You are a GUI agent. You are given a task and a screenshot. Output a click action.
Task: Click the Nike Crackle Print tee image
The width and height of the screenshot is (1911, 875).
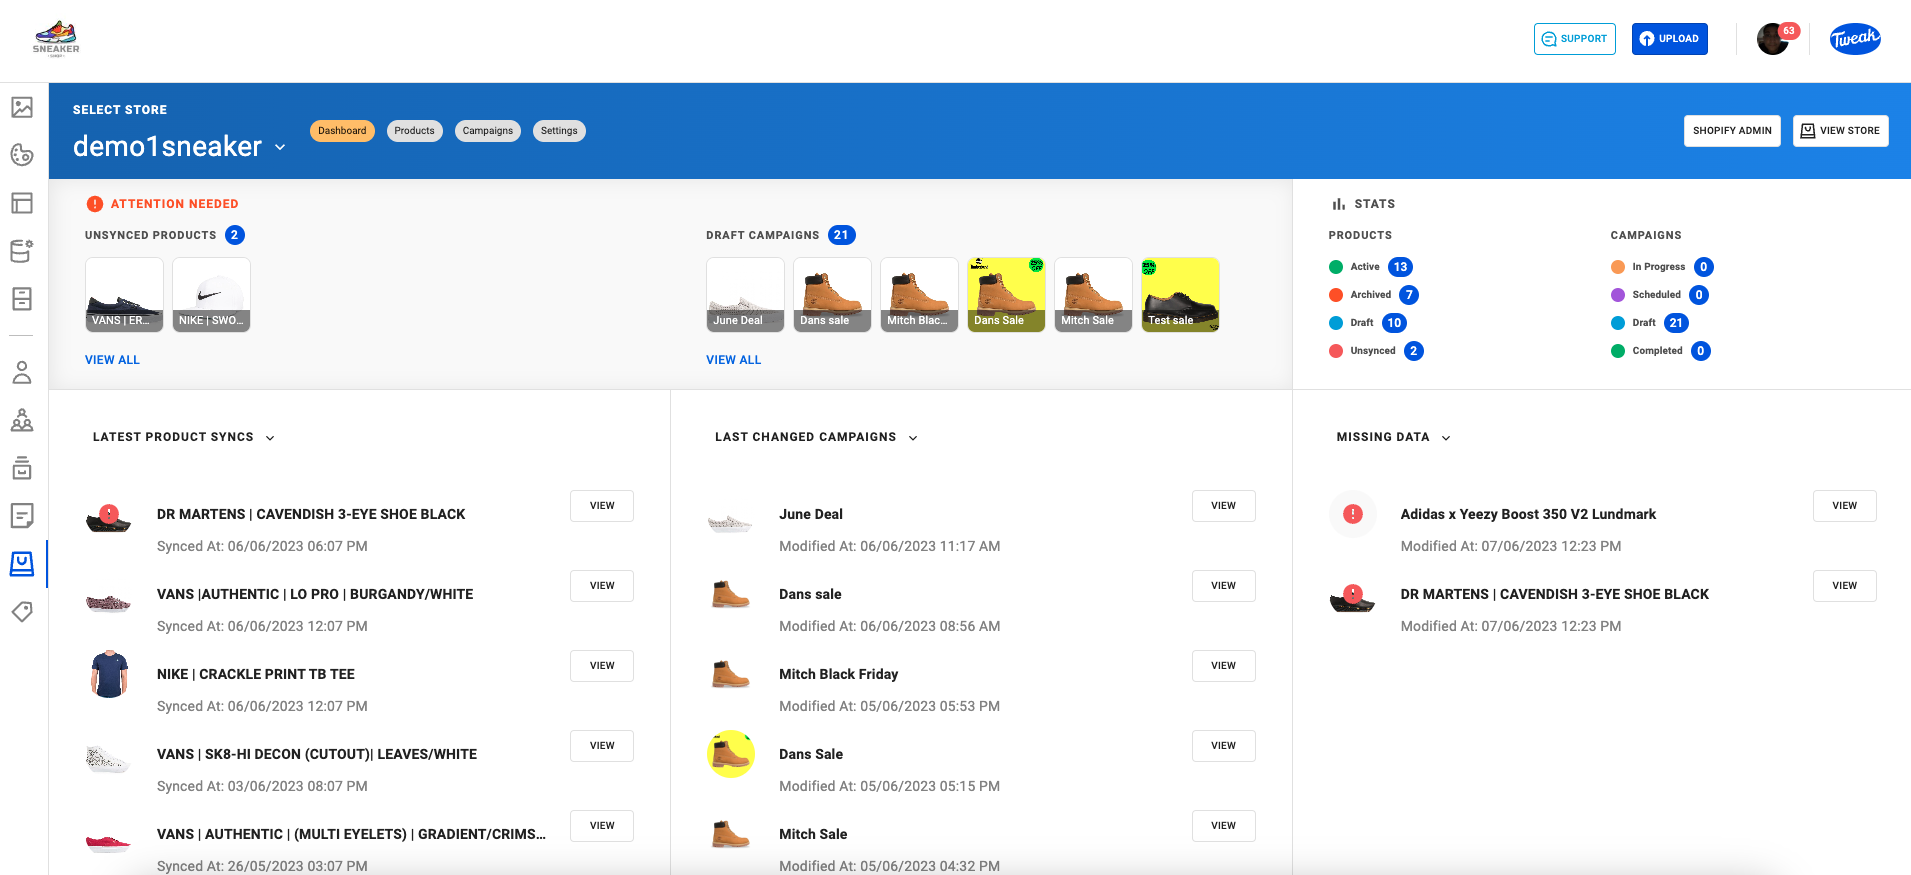[x=109, y=674]
